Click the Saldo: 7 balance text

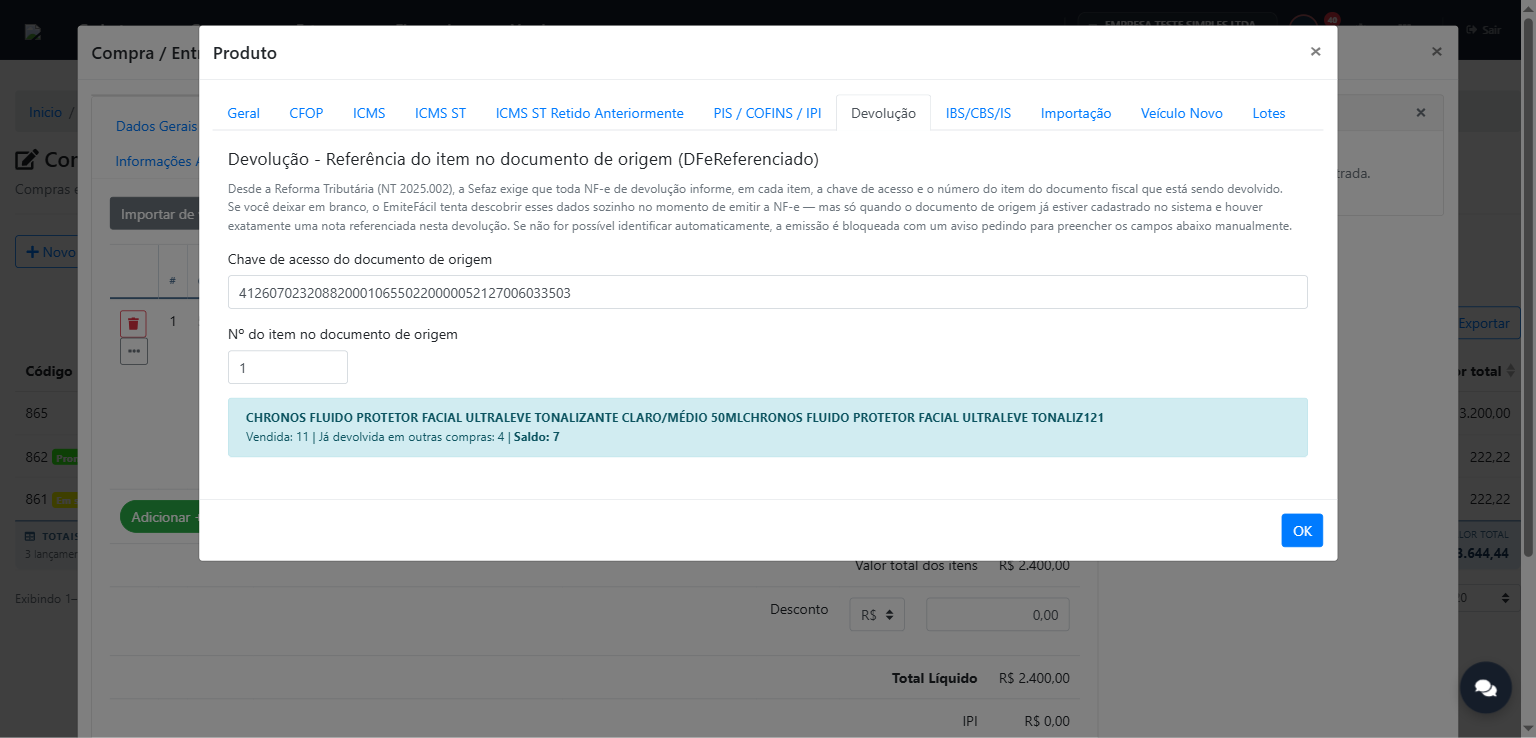click(536, 437)
